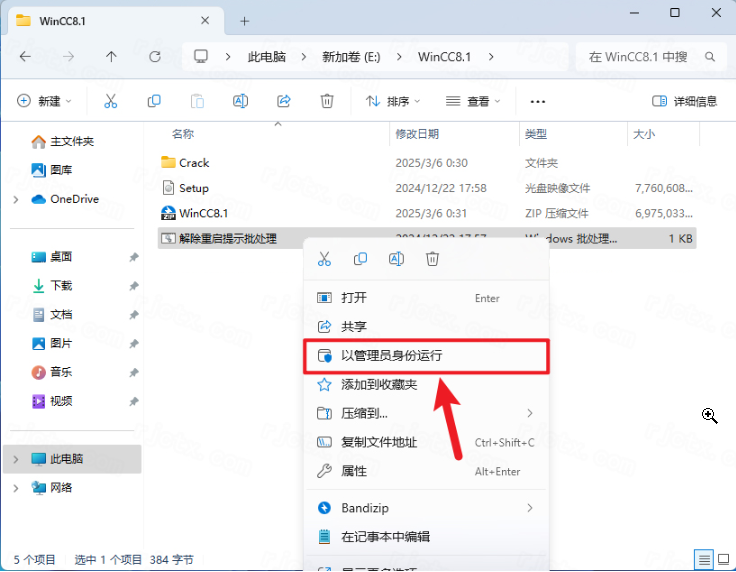Click the chevron after 此电脑 in the address bar
Image resolution: width=736 pixels, height=572 pixels.
pyautogui.click(x=304, y=57)
